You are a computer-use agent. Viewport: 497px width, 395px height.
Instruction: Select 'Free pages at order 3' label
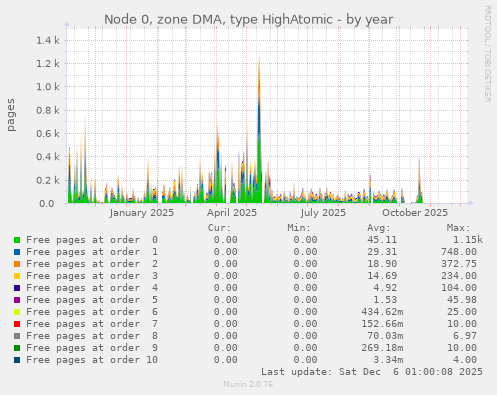pyautogui.click(x=92, y=276)
